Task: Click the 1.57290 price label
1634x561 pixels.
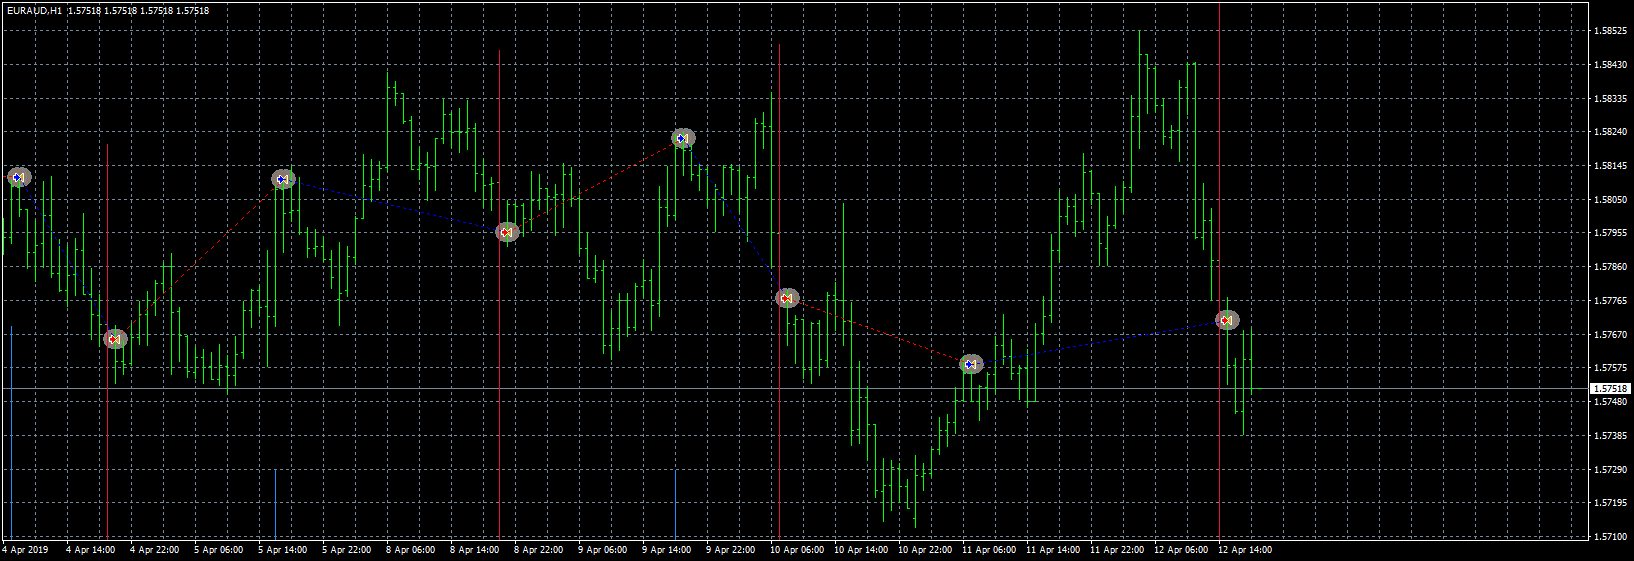Action: (x=1610, y=469)
